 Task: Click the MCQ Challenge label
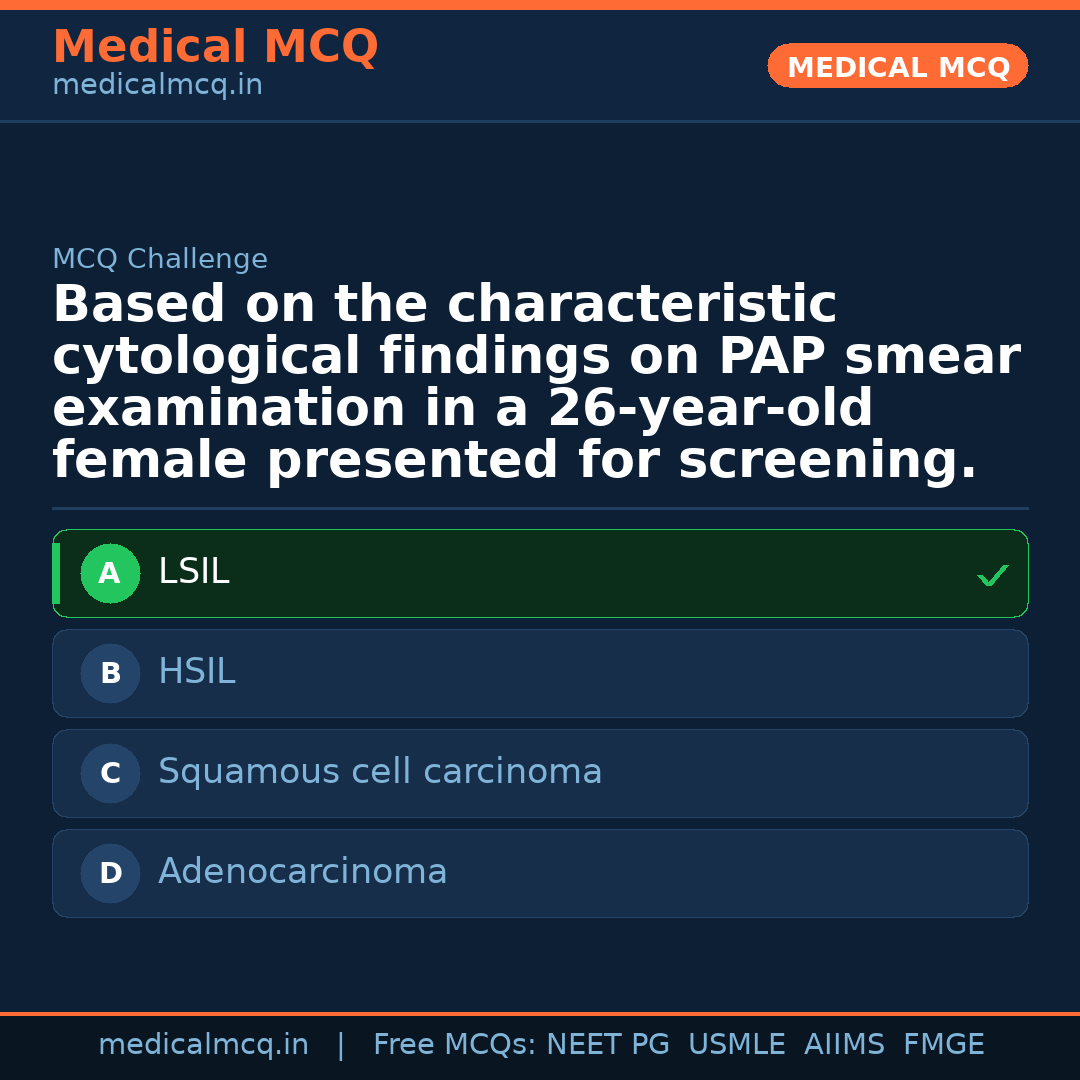[x=160, y=260]
